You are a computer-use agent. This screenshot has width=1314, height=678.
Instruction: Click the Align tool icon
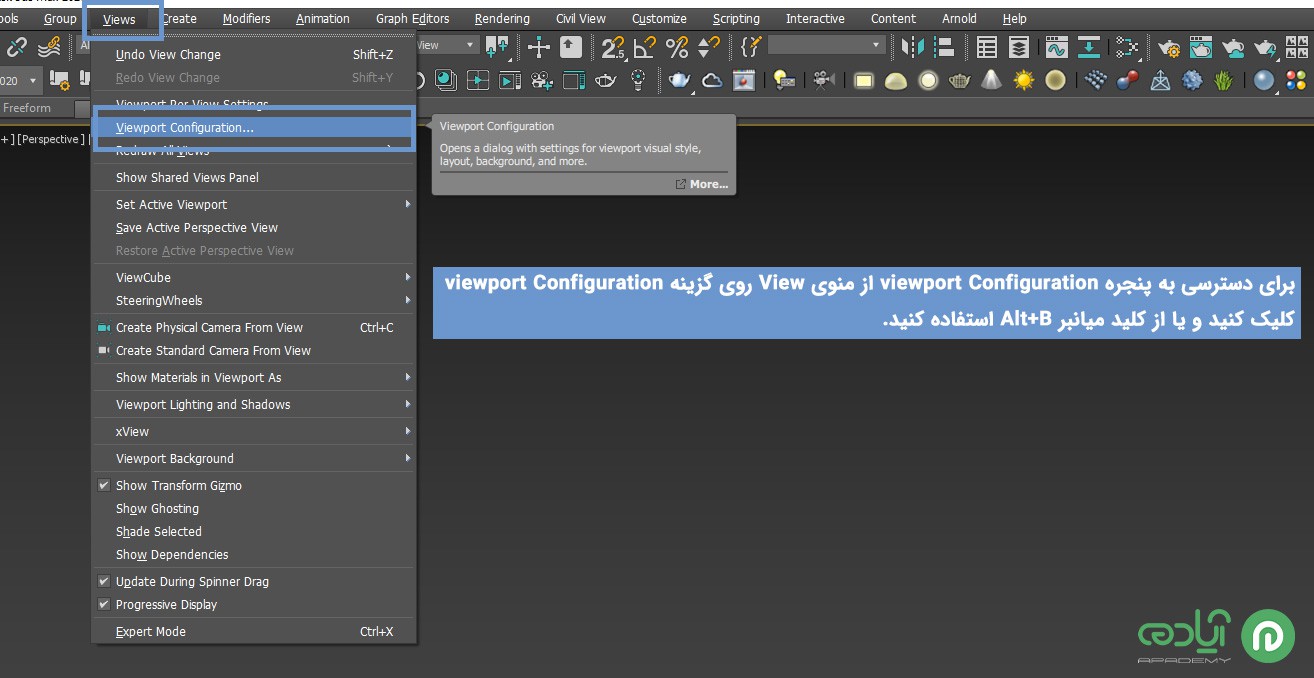pyautogui.click(x=944, y=46)
